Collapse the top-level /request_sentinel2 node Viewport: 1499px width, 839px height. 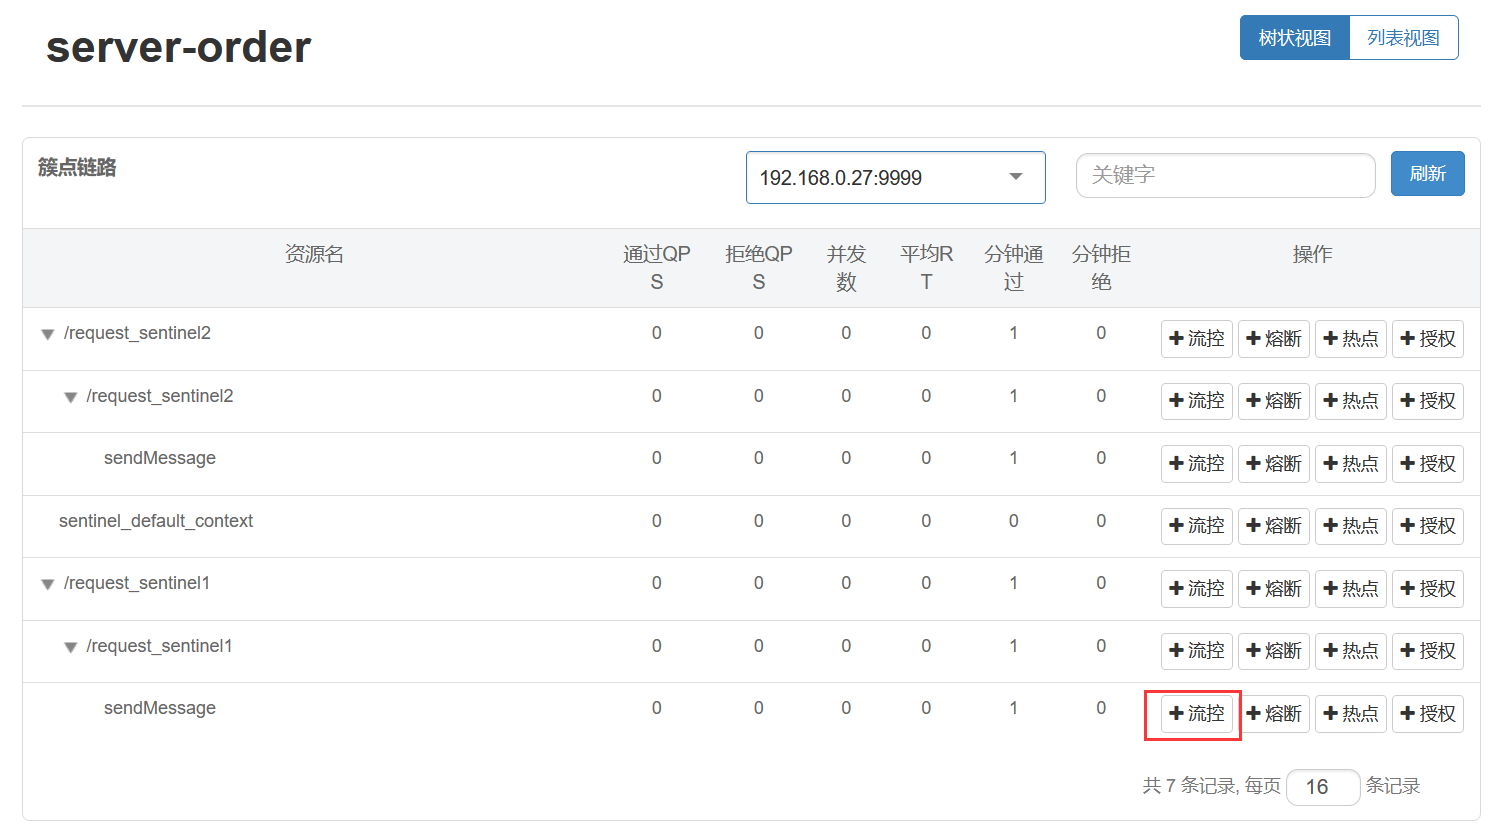click(x=47, y=334)
